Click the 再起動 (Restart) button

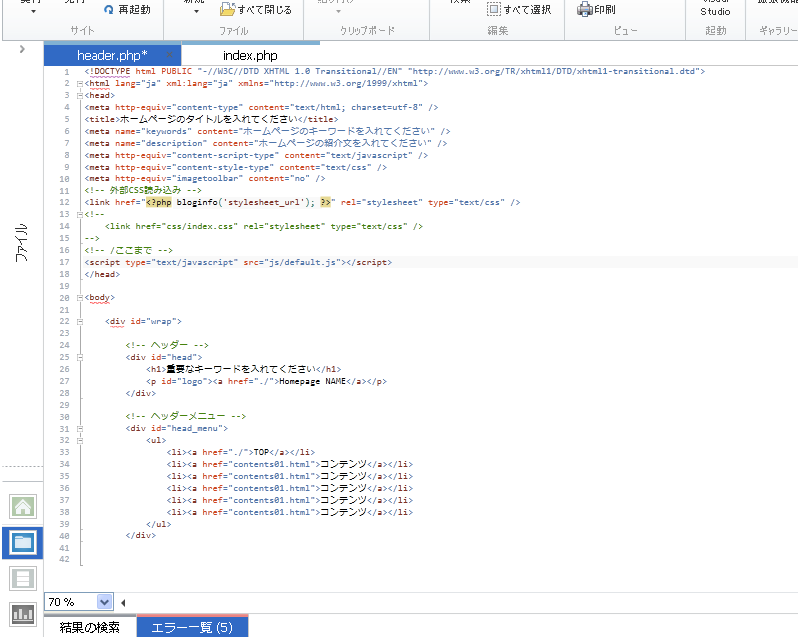(x=127, y=9)
